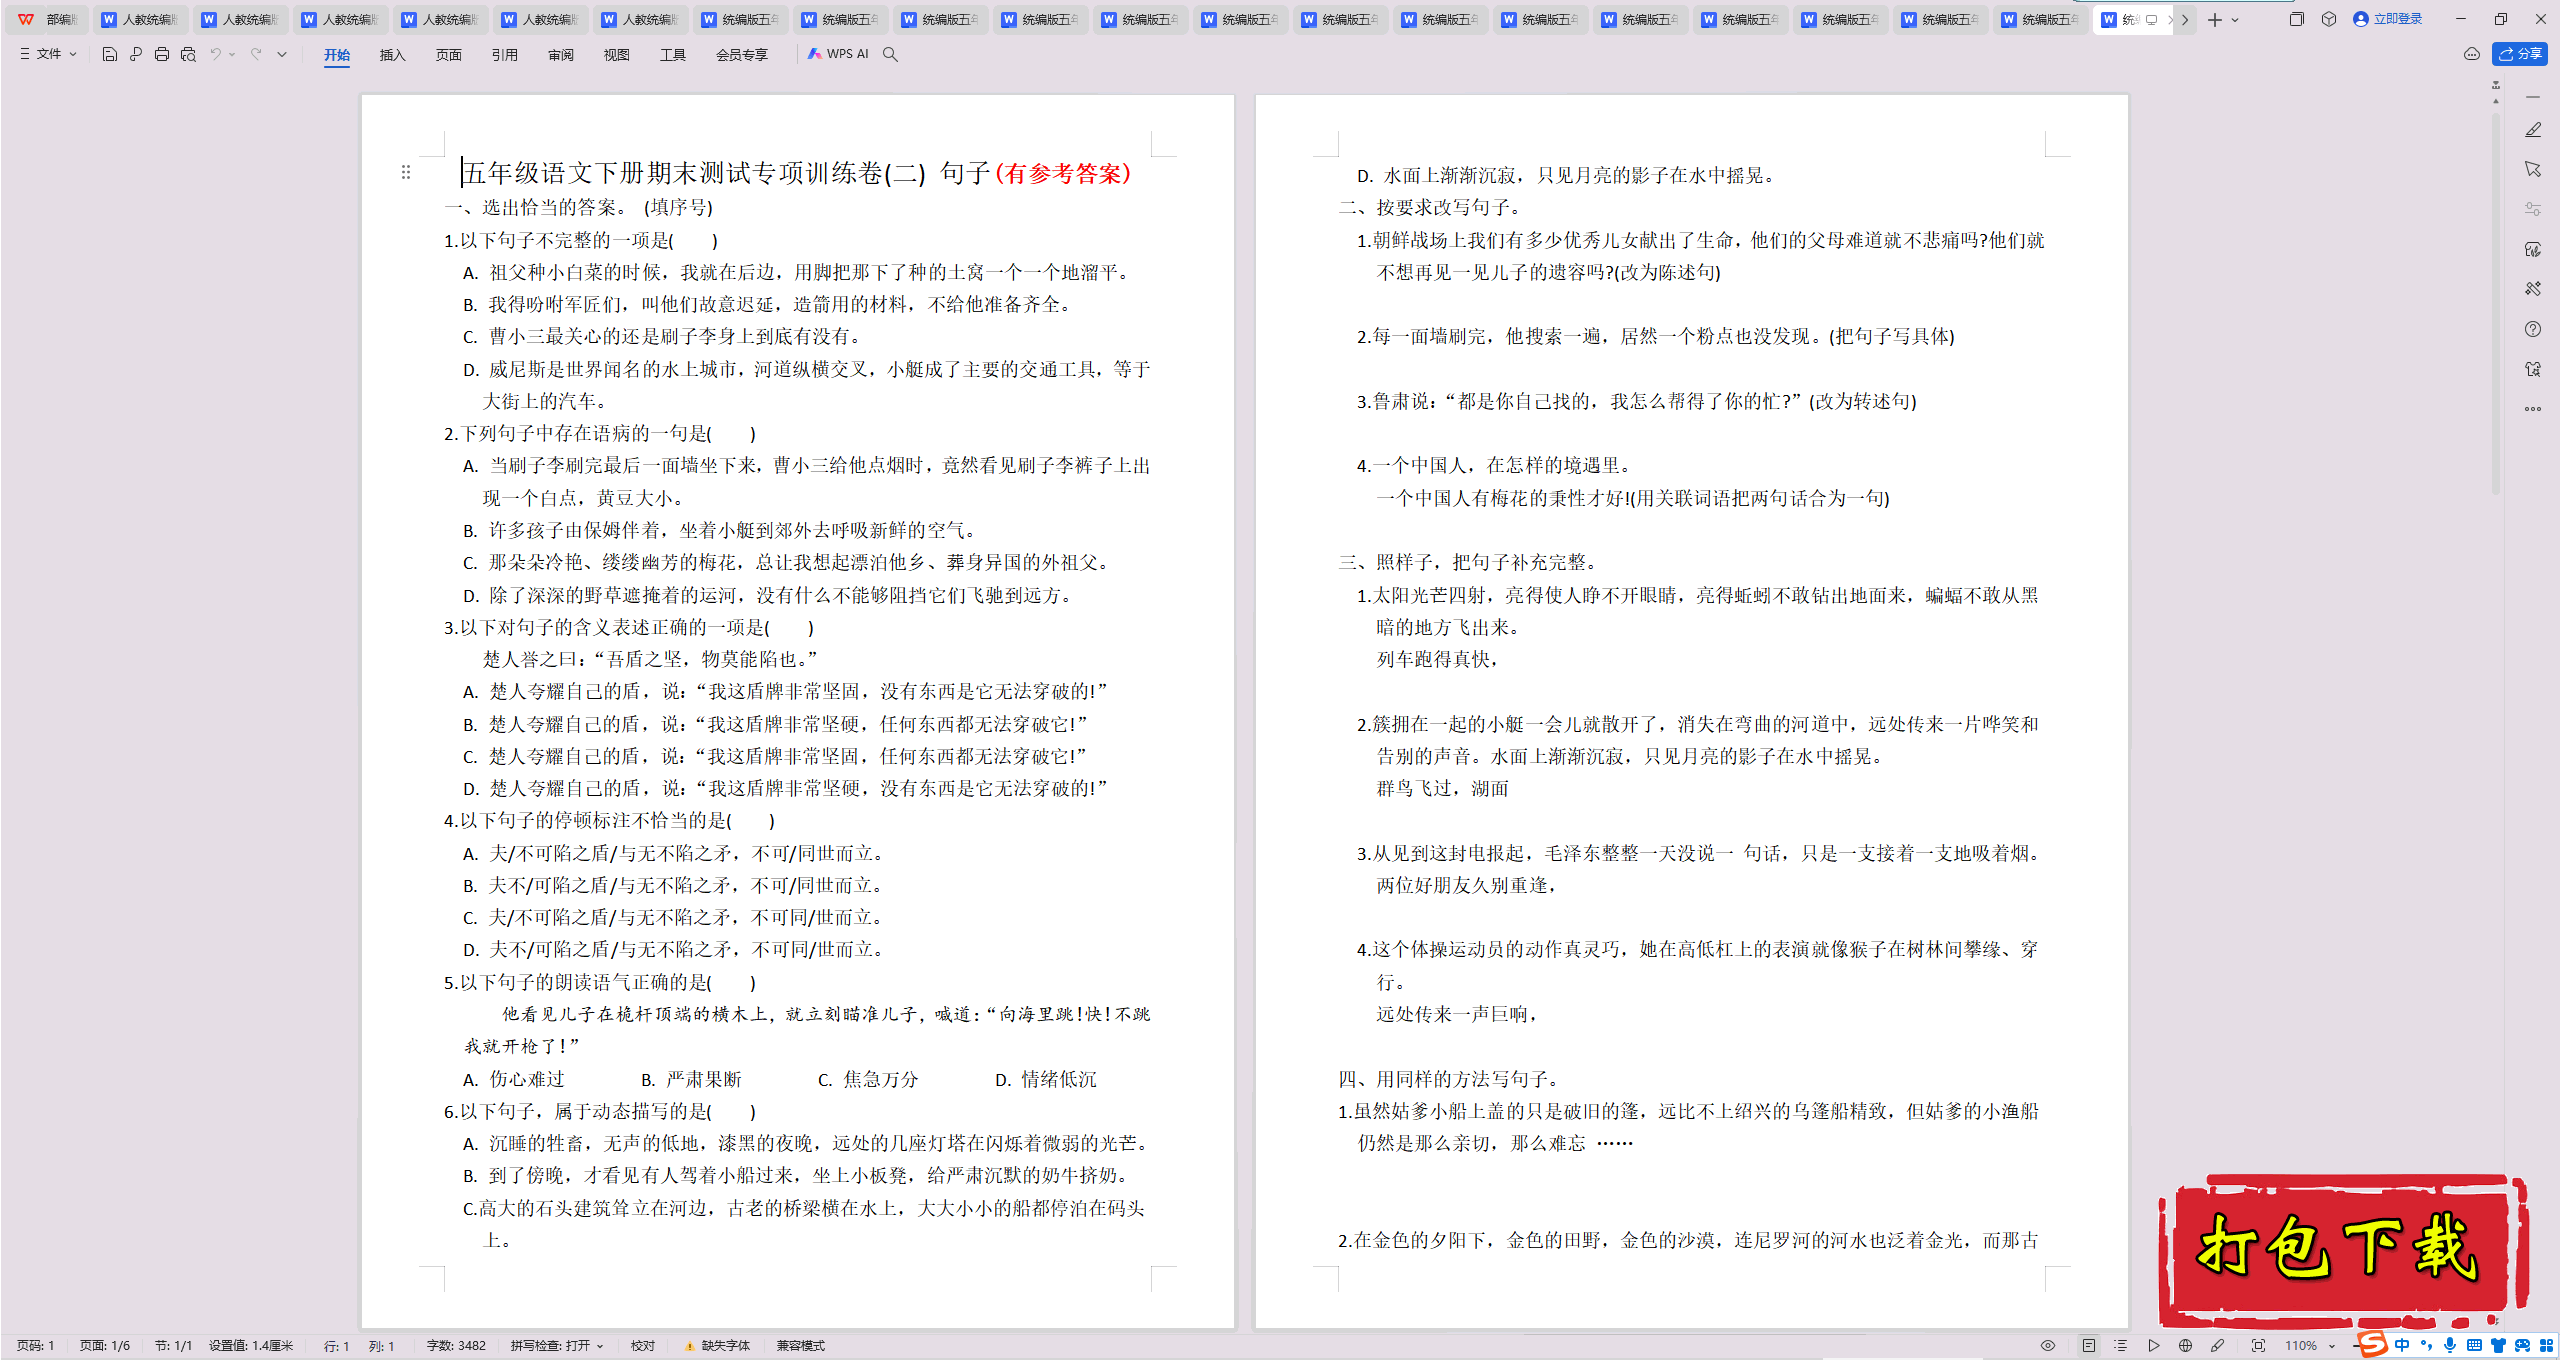Click the Print icon
The width and height of the screenshot is (2560, 1360).
click(162, 54)
